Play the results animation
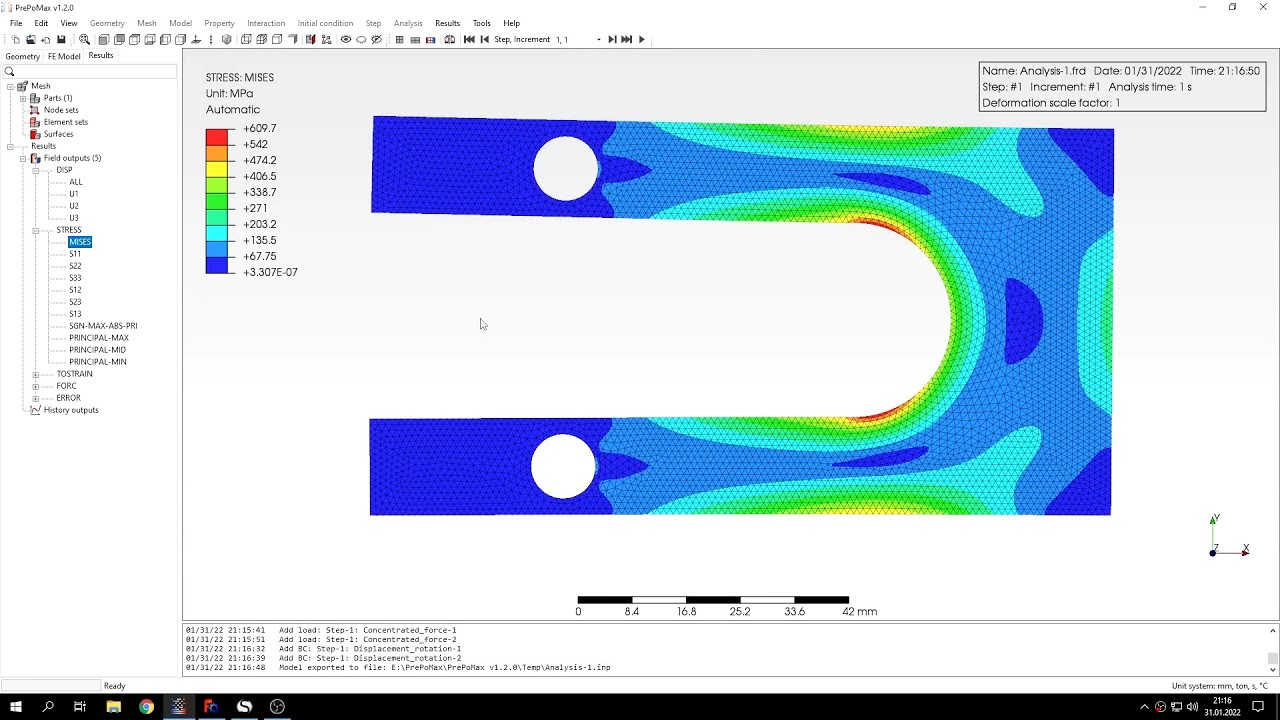1280x720 pixels. pos(642,40)
